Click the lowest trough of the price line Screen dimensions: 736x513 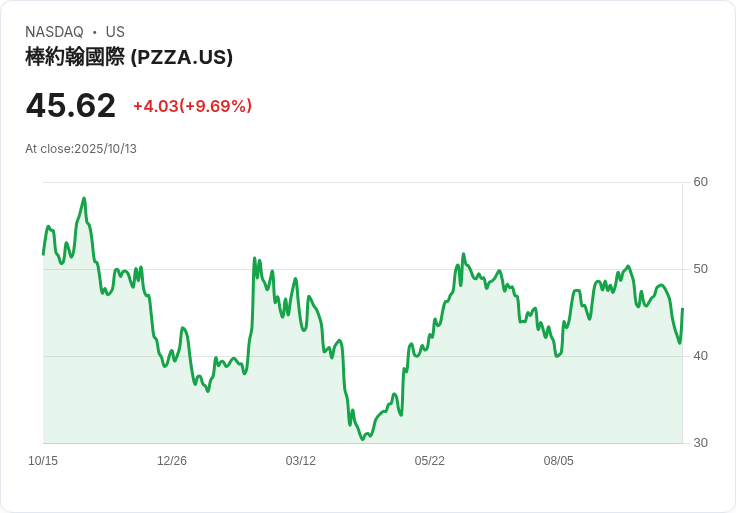pos(363,439)
